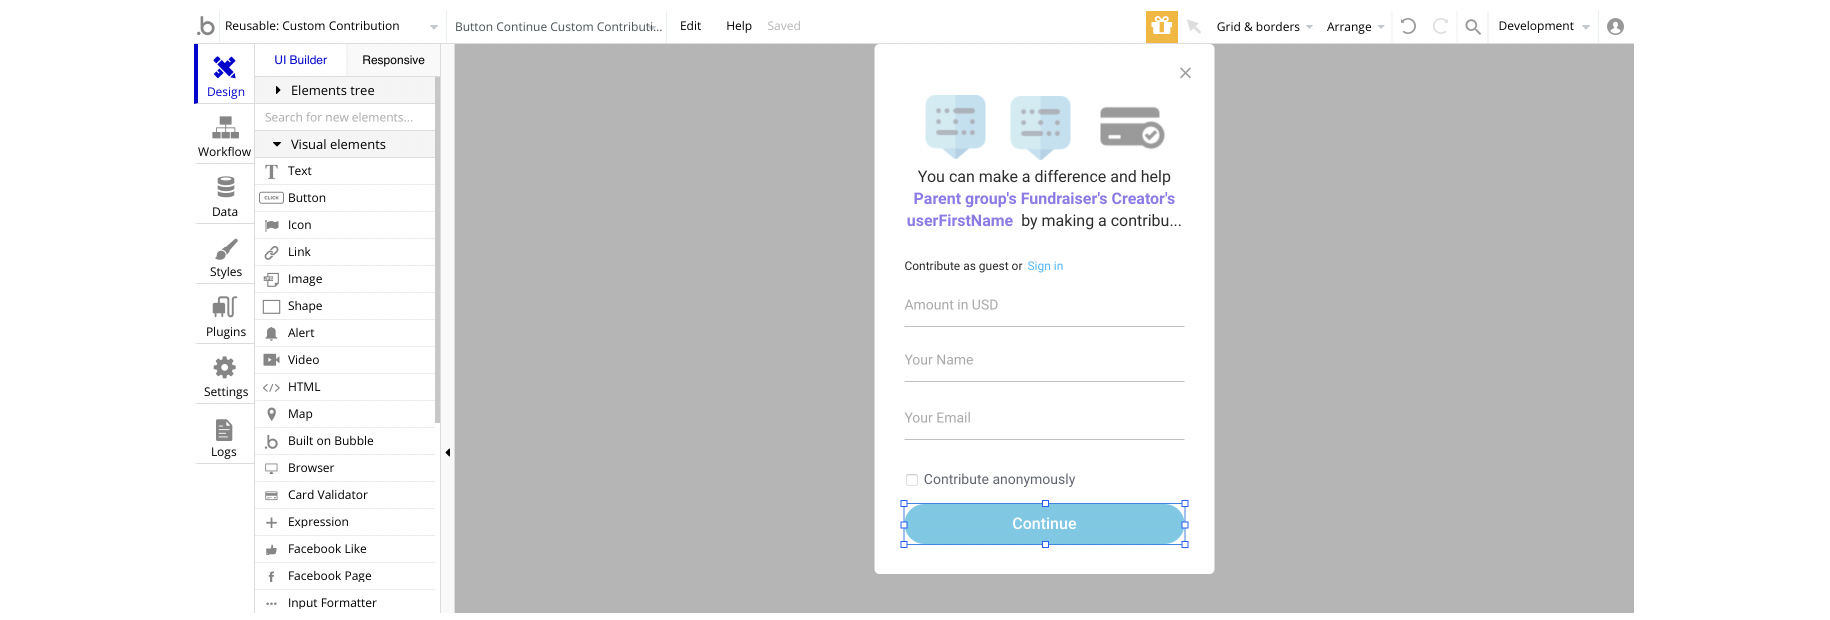This screenshot has width=1830, height=620.
Task: Open the Workflow tab icon
Action: (225, 128)
